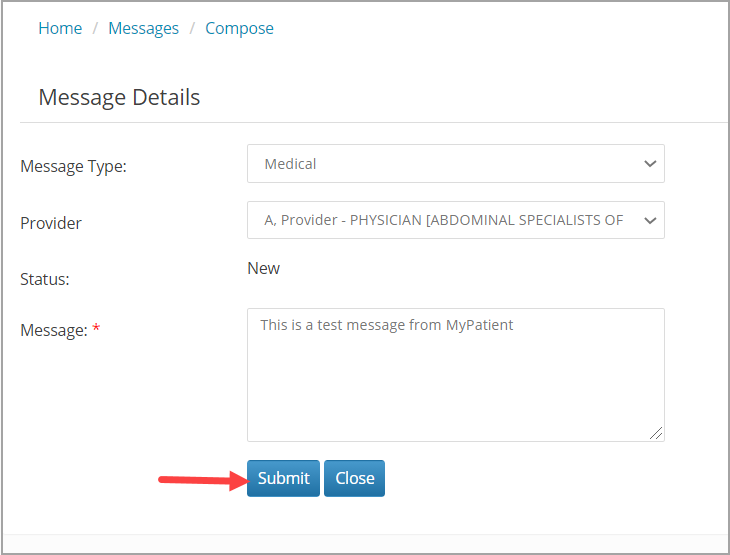Click the red required asterisk next to Message
The width and height of the screenshot is (730, 555).
point(96,329)
